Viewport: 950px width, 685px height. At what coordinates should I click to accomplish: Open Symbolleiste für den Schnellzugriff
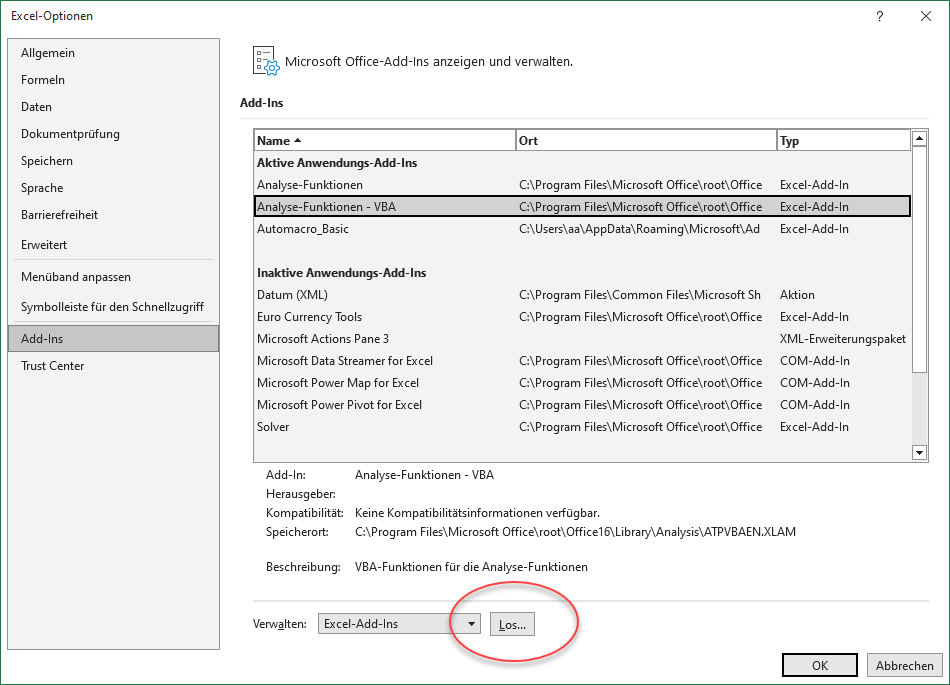pos(112,306)
